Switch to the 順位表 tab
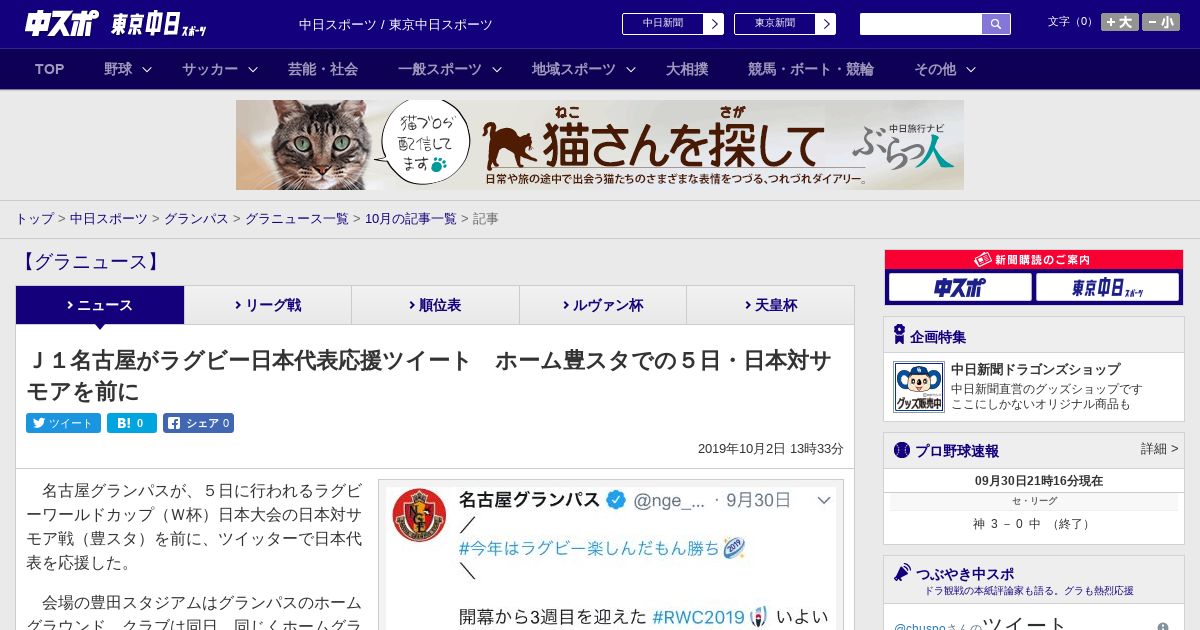The width and height of the screenshot is (1200, 630). (435, 305)
